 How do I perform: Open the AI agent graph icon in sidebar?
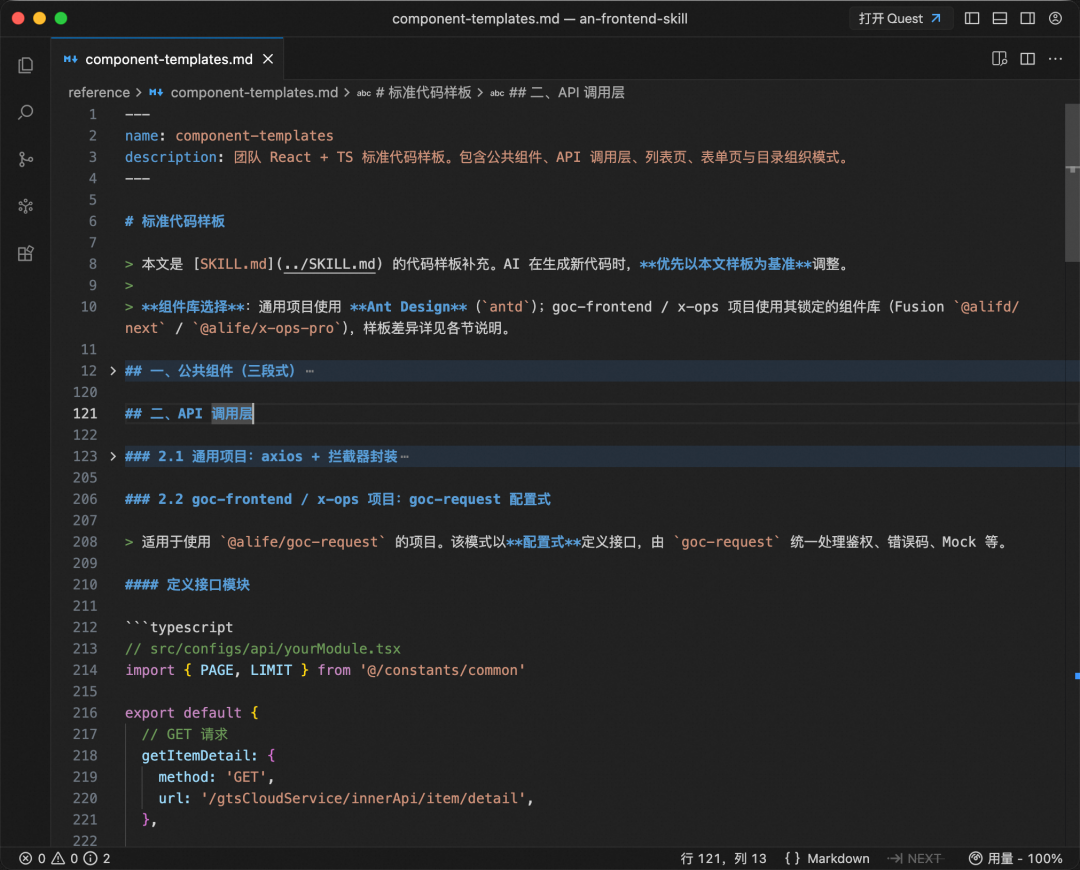[25, 206]
